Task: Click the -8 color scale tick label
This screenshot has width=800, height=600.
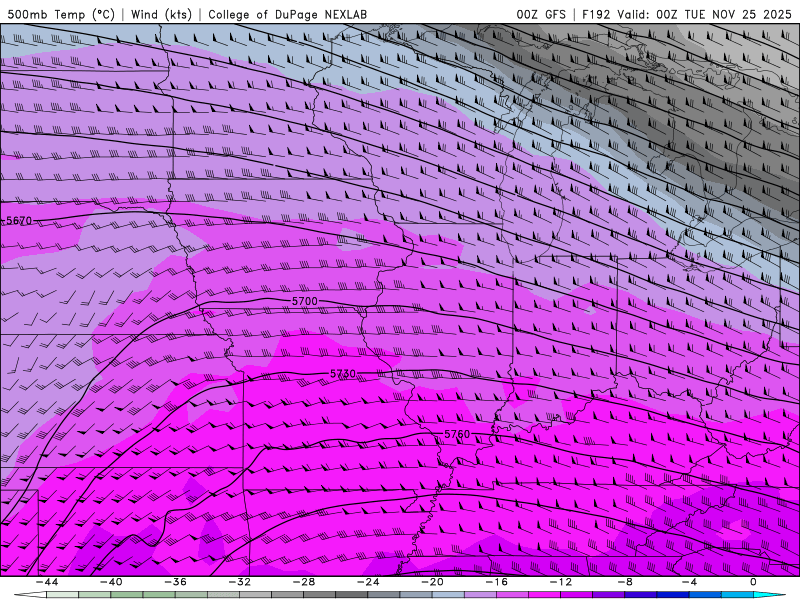Action: click(x=625, y=582)
